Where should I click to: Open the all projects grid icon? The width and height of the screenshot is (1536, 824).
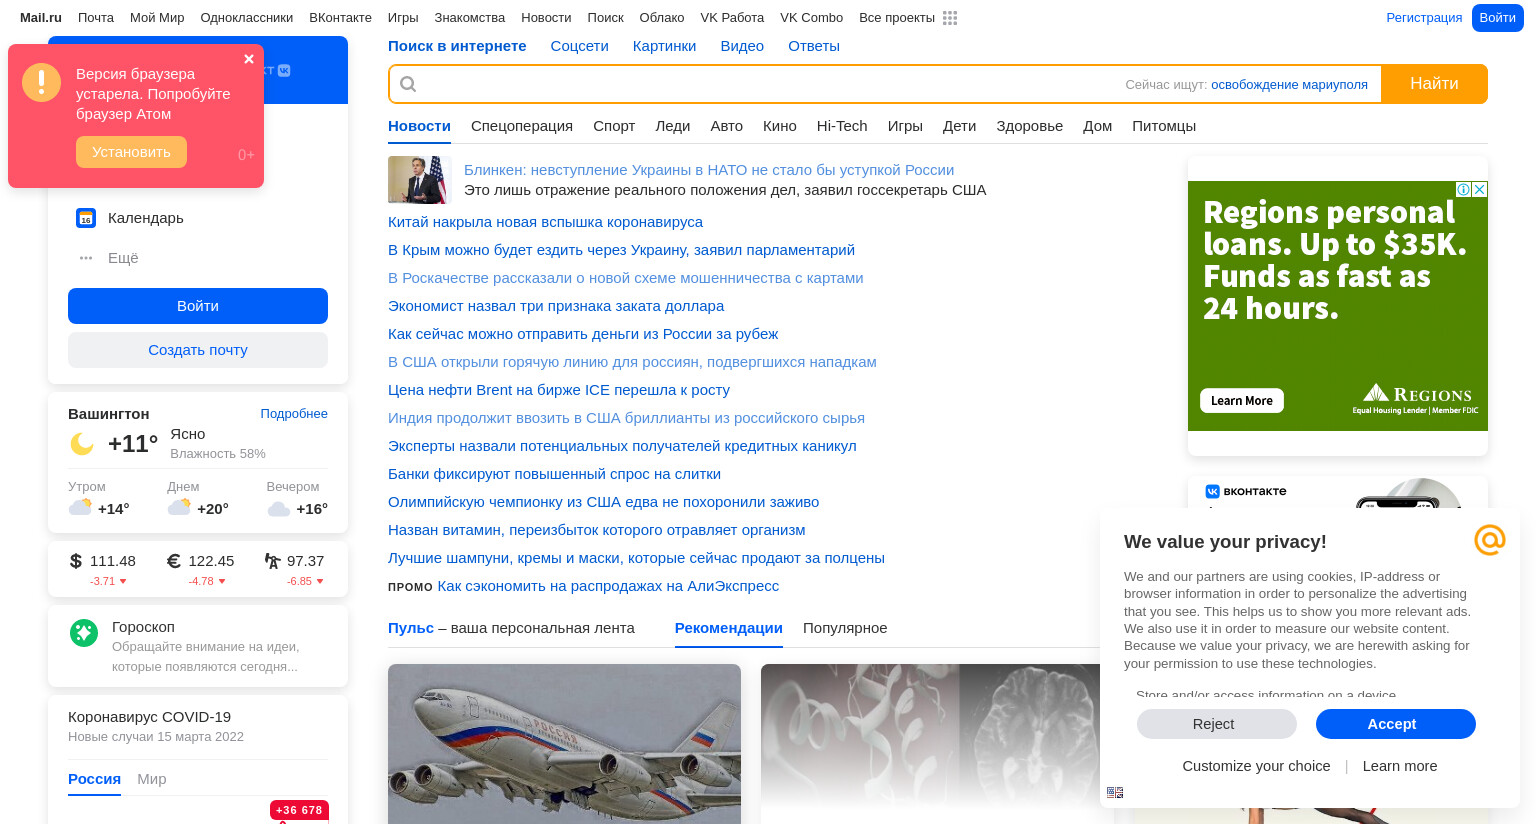[x=950, y=18]
